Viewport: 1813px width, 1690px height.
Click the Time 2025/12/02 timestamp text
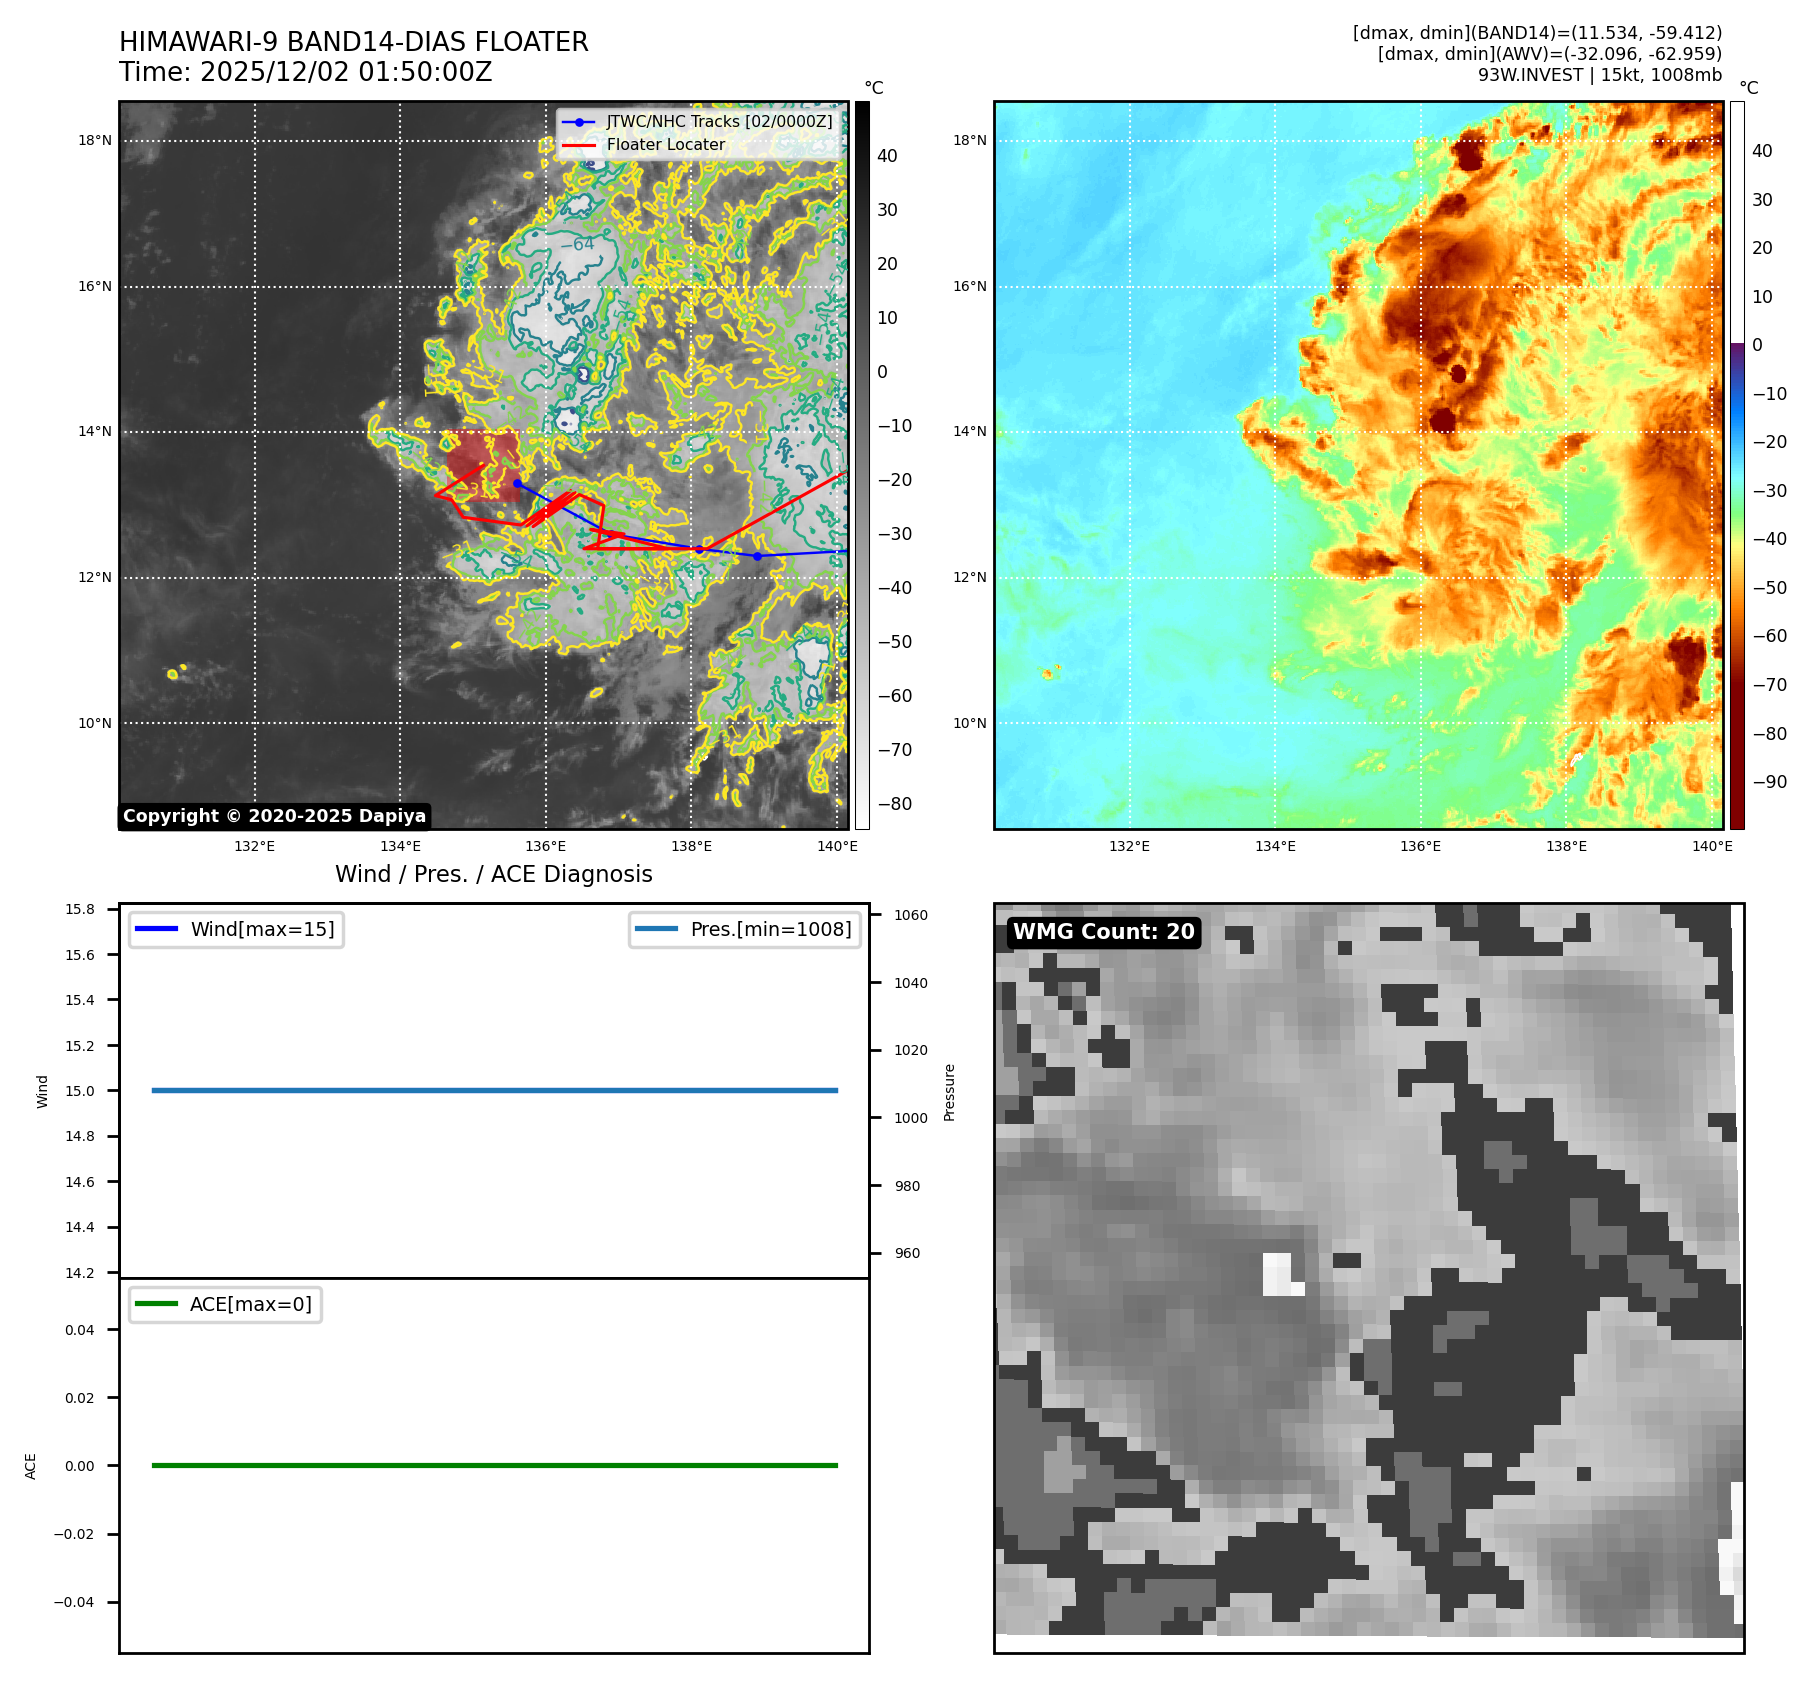click(305, 72)
